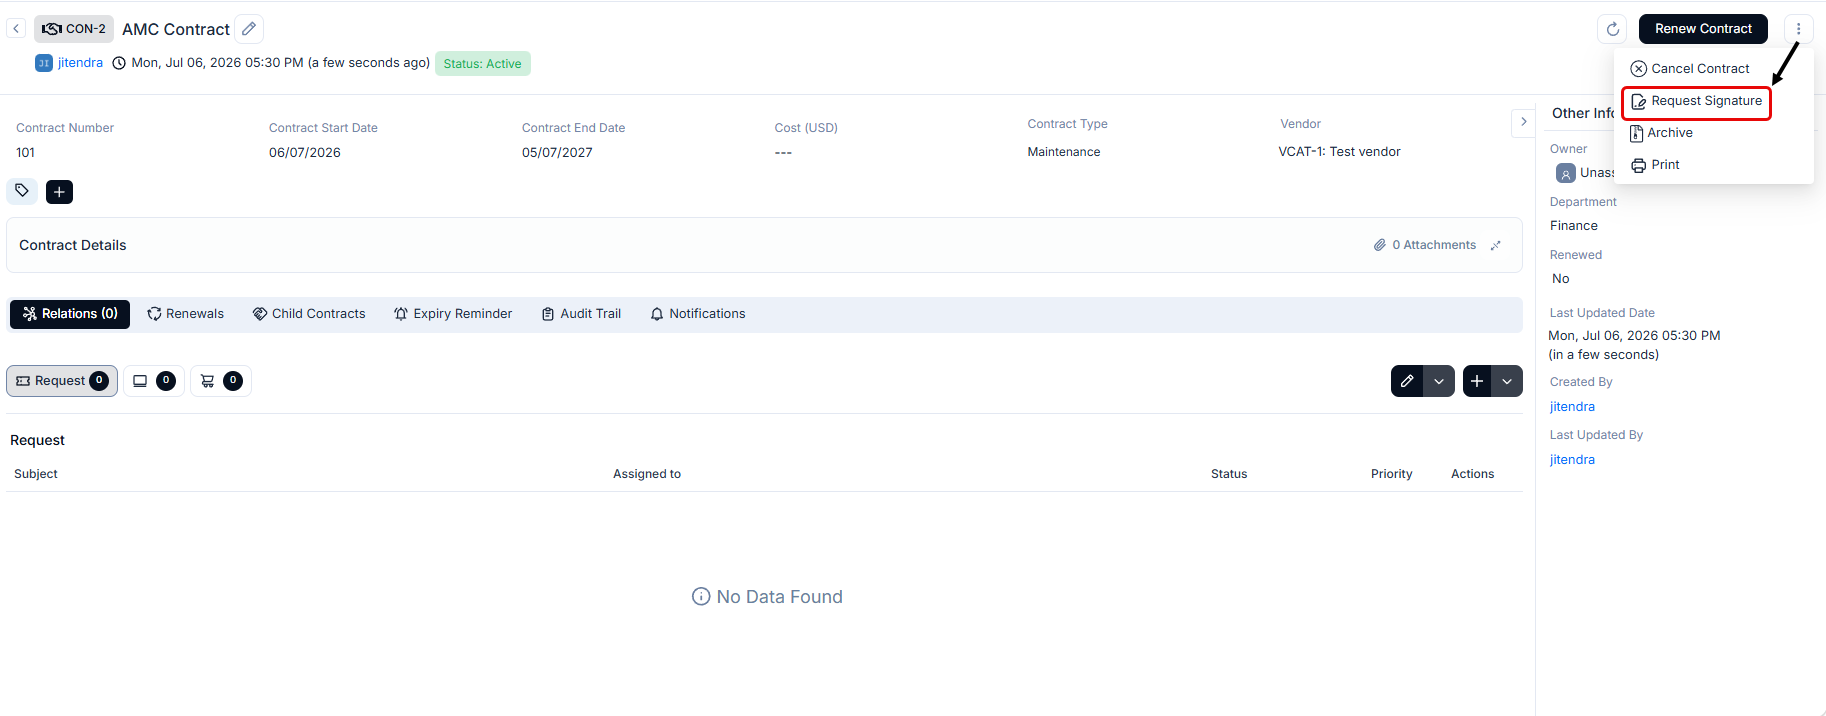Image resolution: width=1826 pixels, height=716 pixels.
Task: Open the three-dot more options menu
Action: coord(1798,29)
